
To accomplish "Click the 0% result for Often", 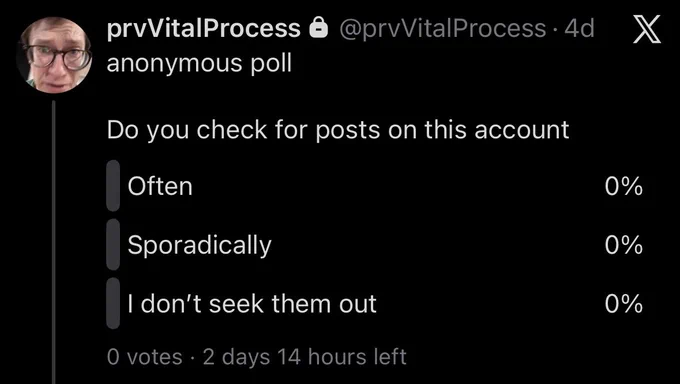I will [624, 186].
